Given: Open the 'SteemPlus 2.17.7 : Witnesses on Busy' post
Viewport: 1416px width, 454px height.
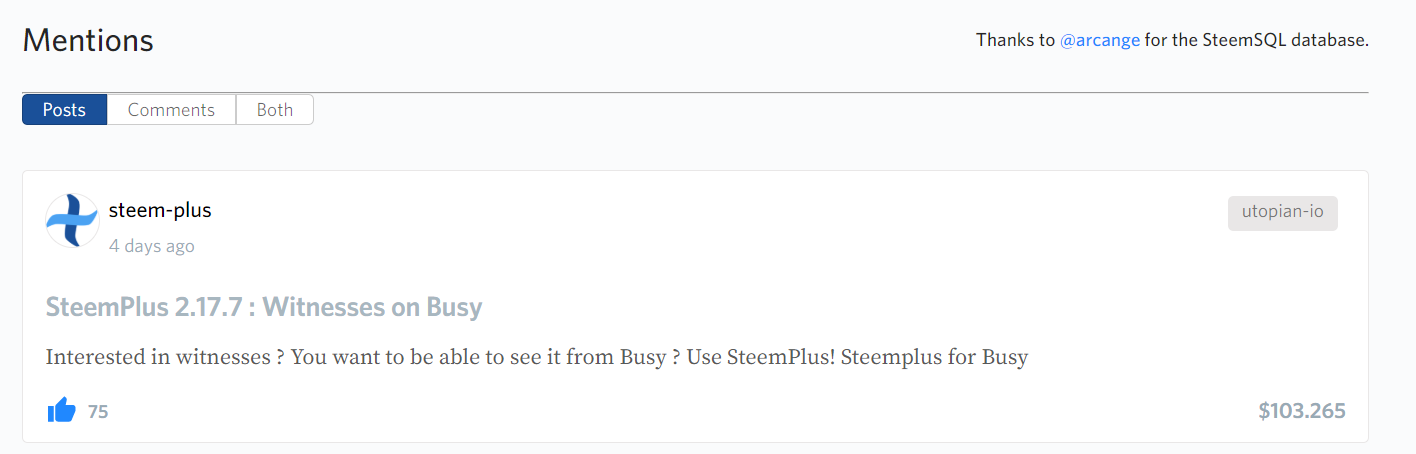Looking at the screenshot, I should [x=264, y=307].
